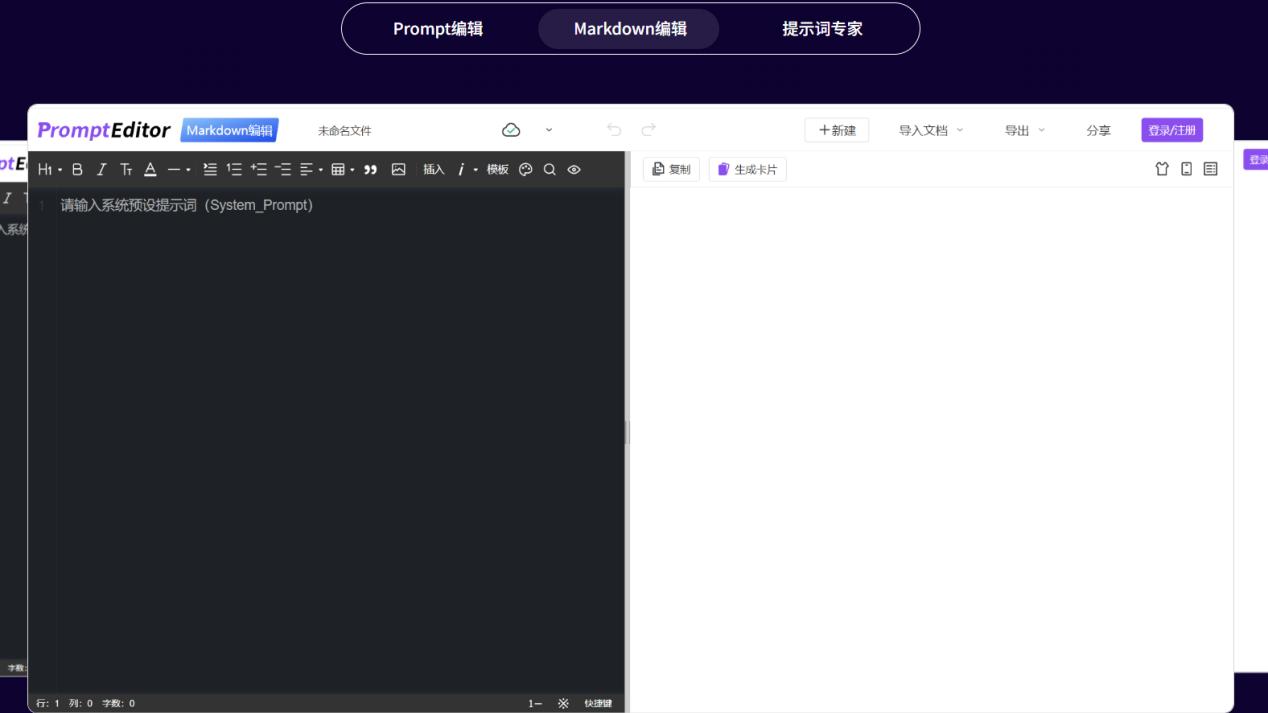Switch to the Prompt编辑 tab
The width and height of the screenshot is (1268, 713).
click(438, 29)
